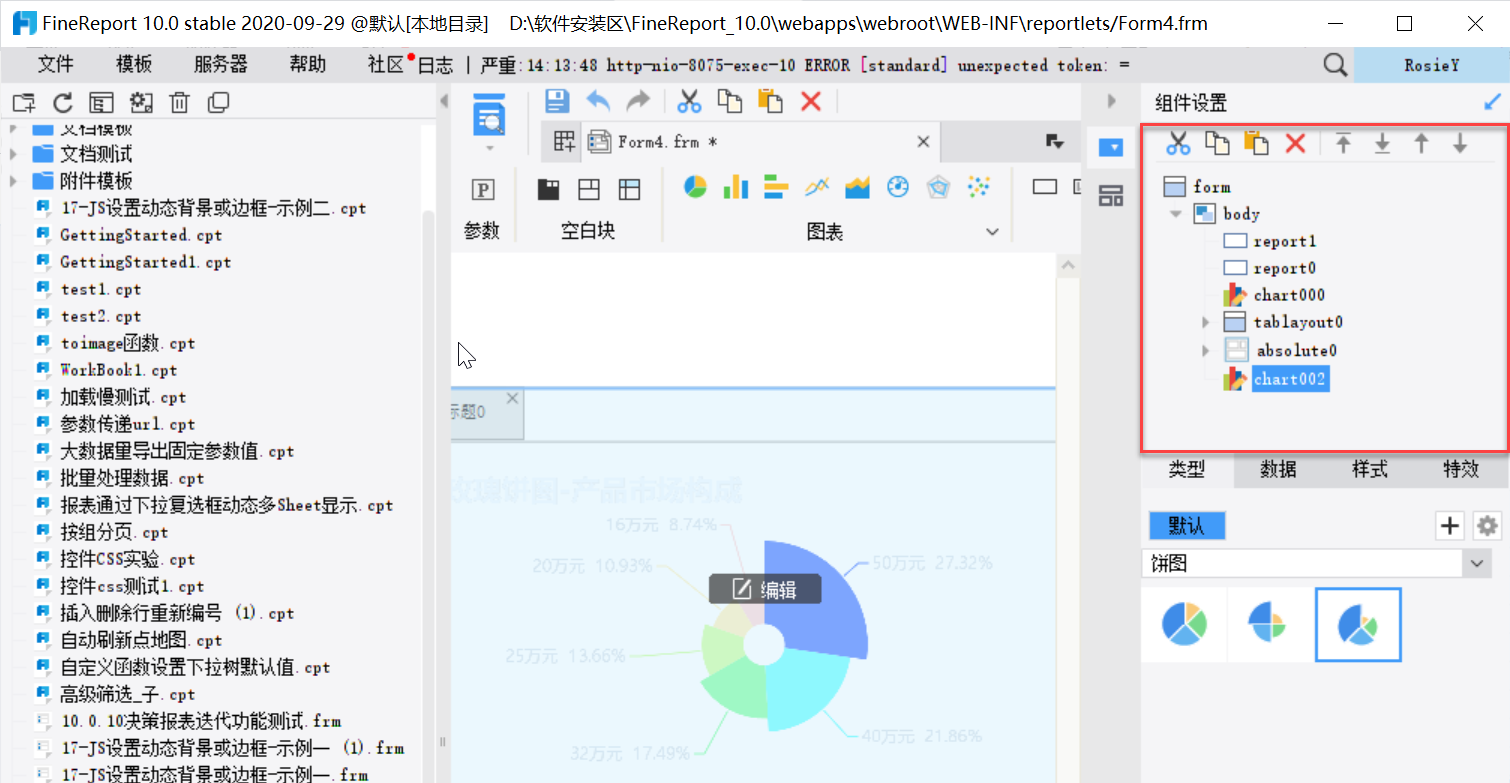Select the 默认 chart condition button
The width and height of the screenshot is (1510, 783).
[1187, 526]
